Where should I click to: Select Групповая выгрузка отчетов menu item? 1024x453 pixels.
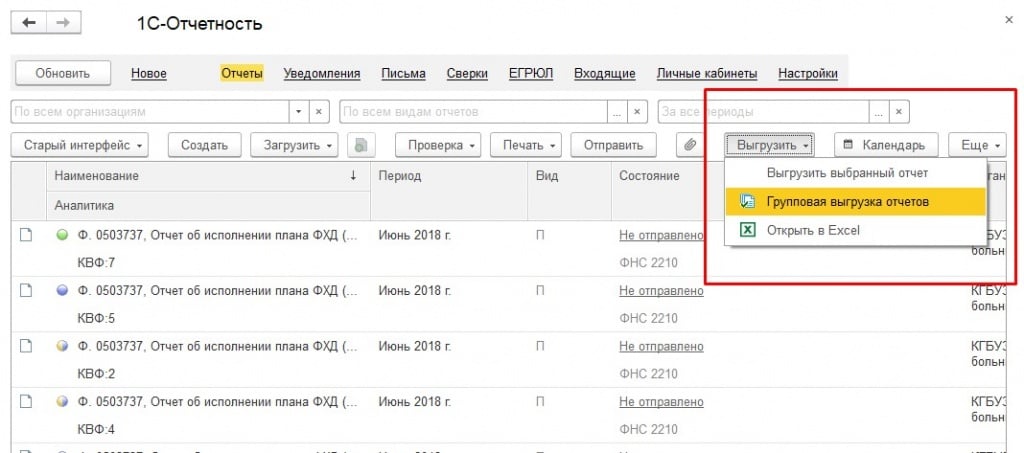coord(847,201)
